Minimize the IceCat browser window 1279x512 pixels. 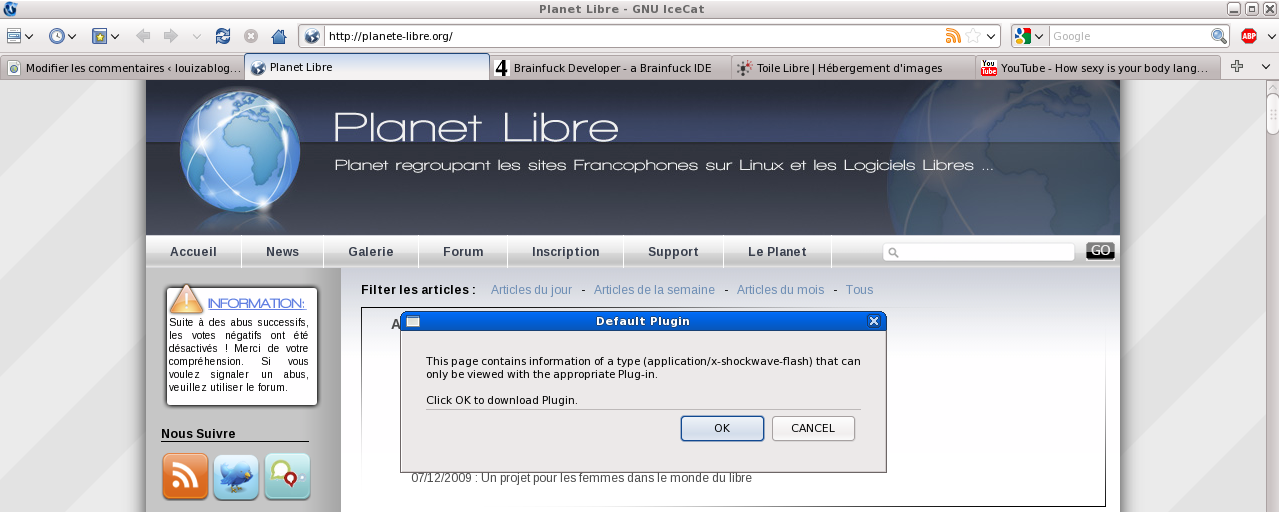[1235, 9]
